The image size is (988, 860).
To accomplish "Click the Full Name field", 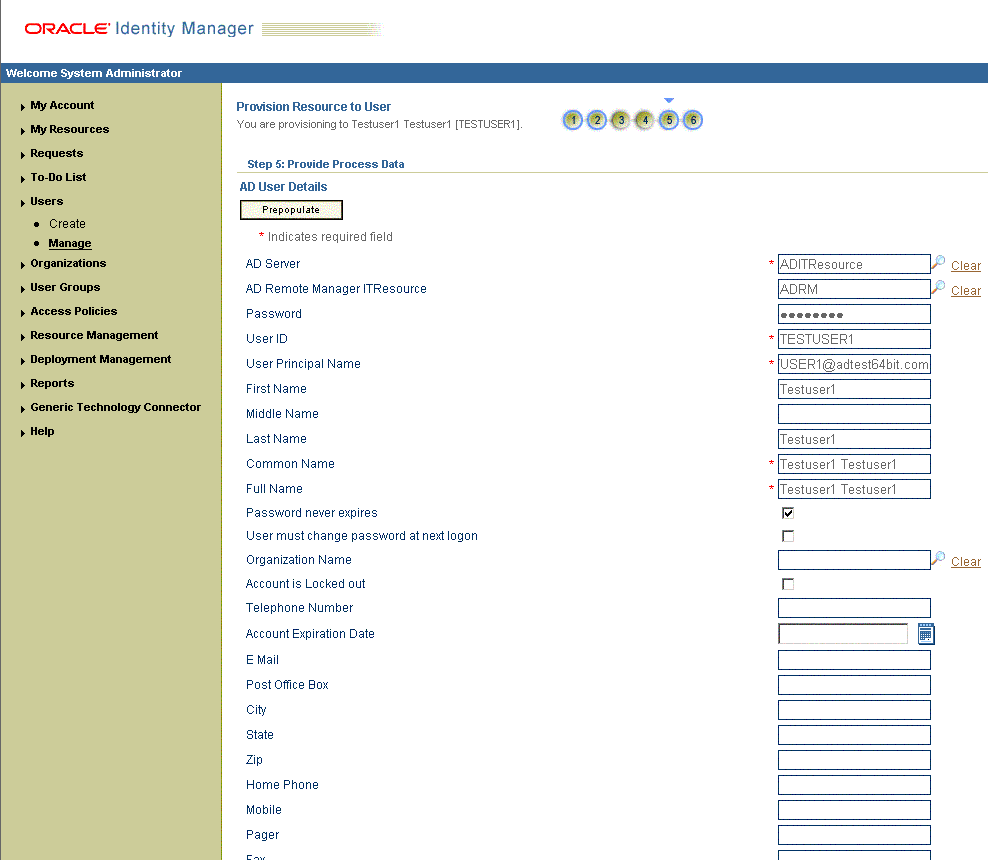I will (854, 489).
